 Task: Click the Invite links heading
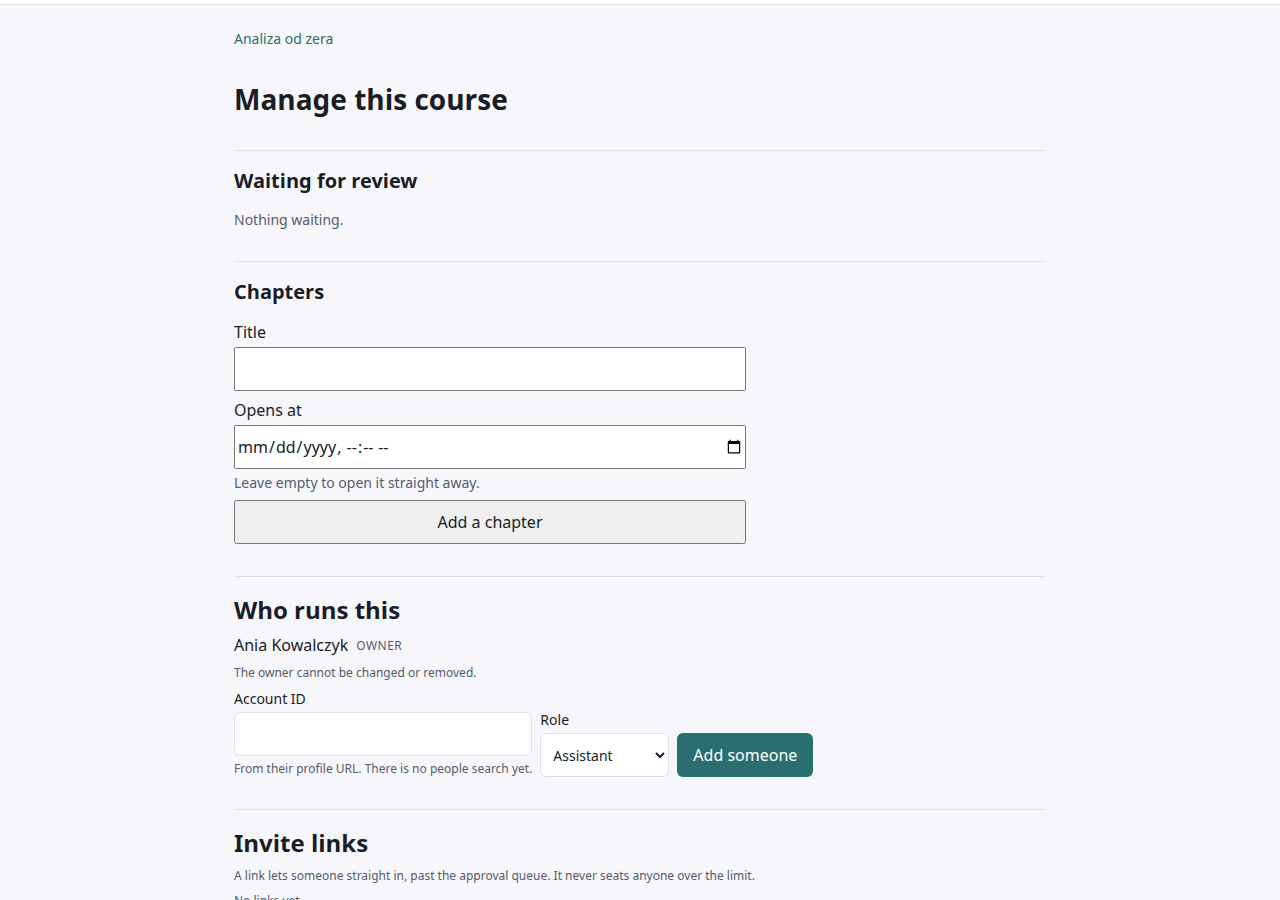pos(301,843)
